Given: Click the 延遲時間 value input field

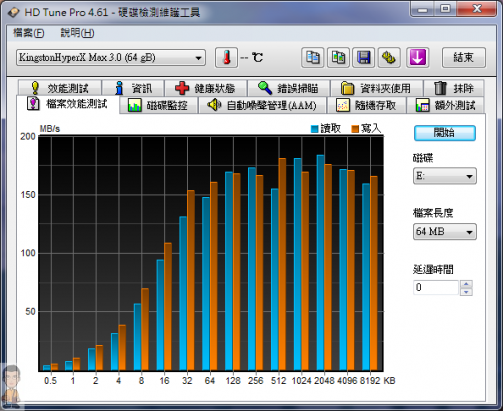Looking at the screenshot, I should point(436,287).
